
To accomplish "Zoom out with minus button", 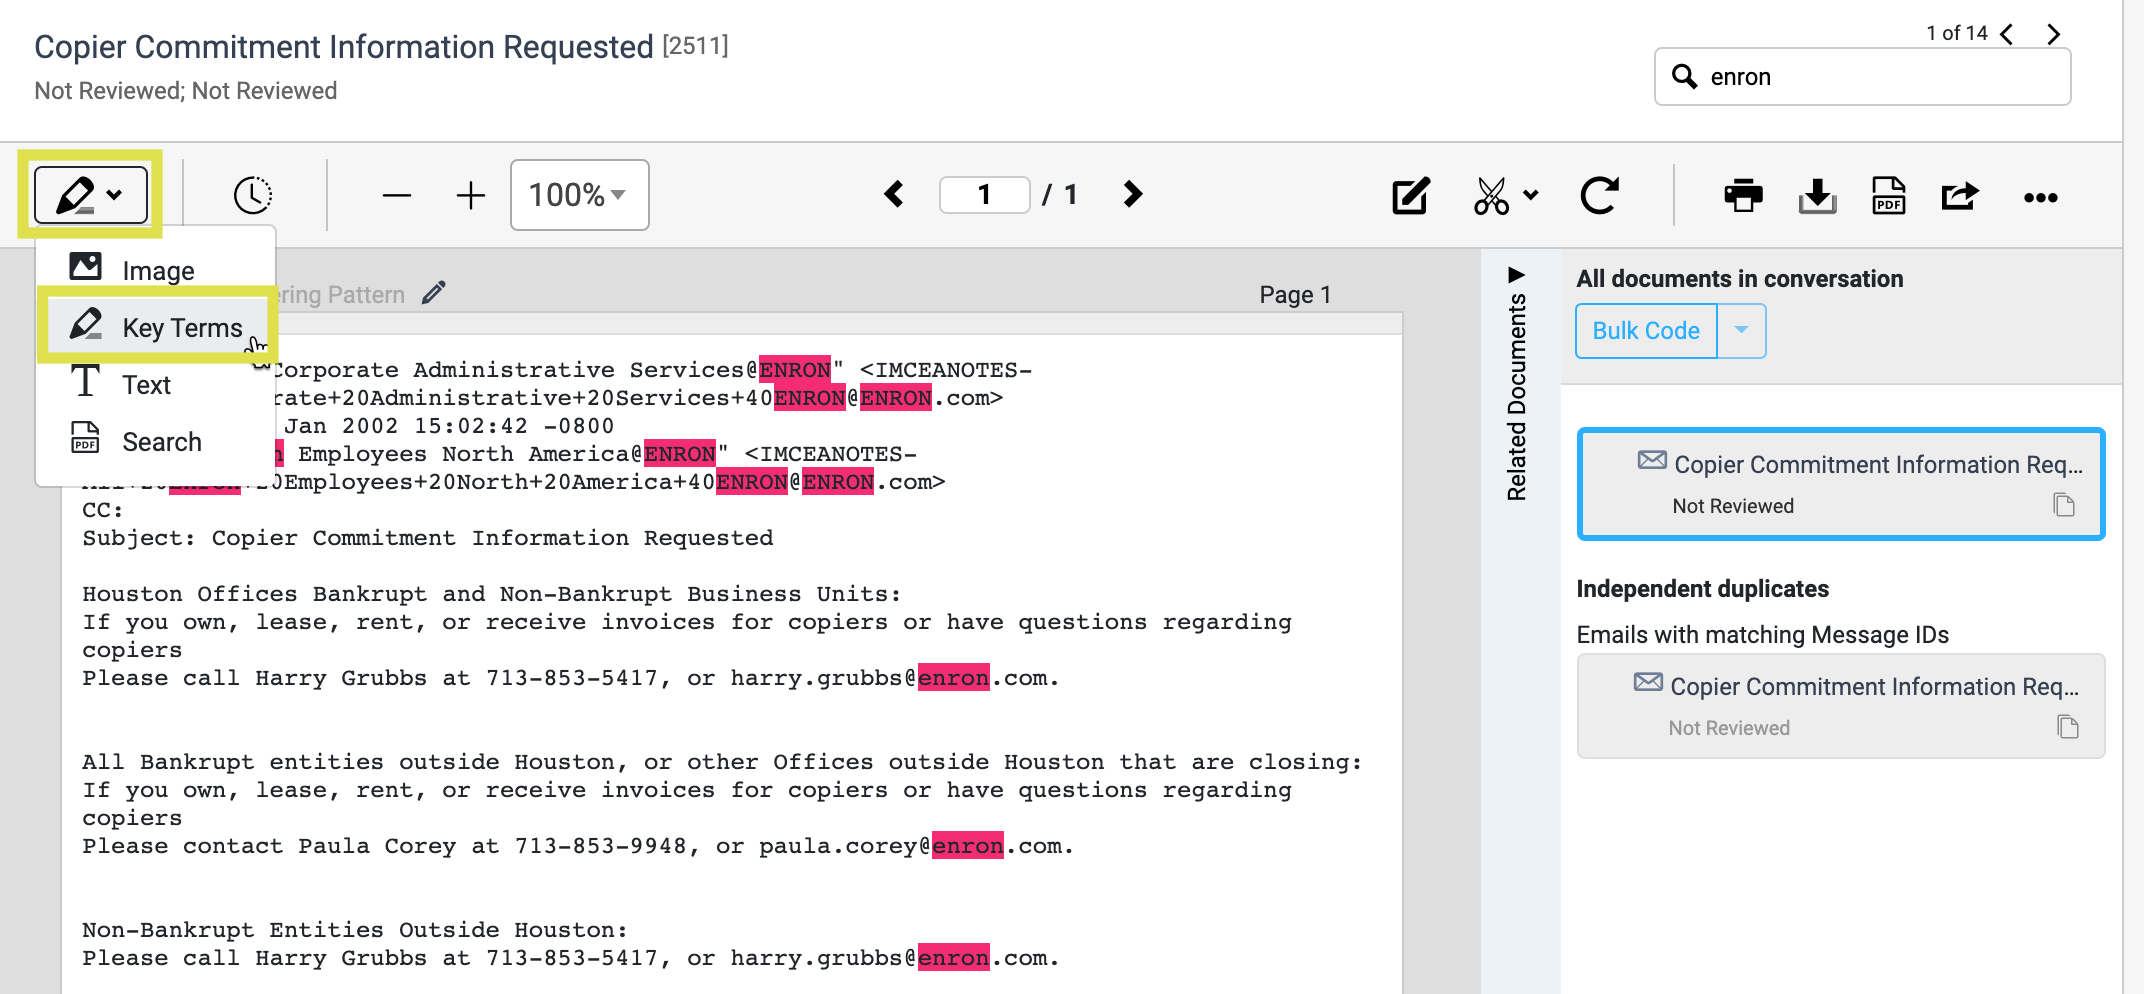I will tap(397, 195).
